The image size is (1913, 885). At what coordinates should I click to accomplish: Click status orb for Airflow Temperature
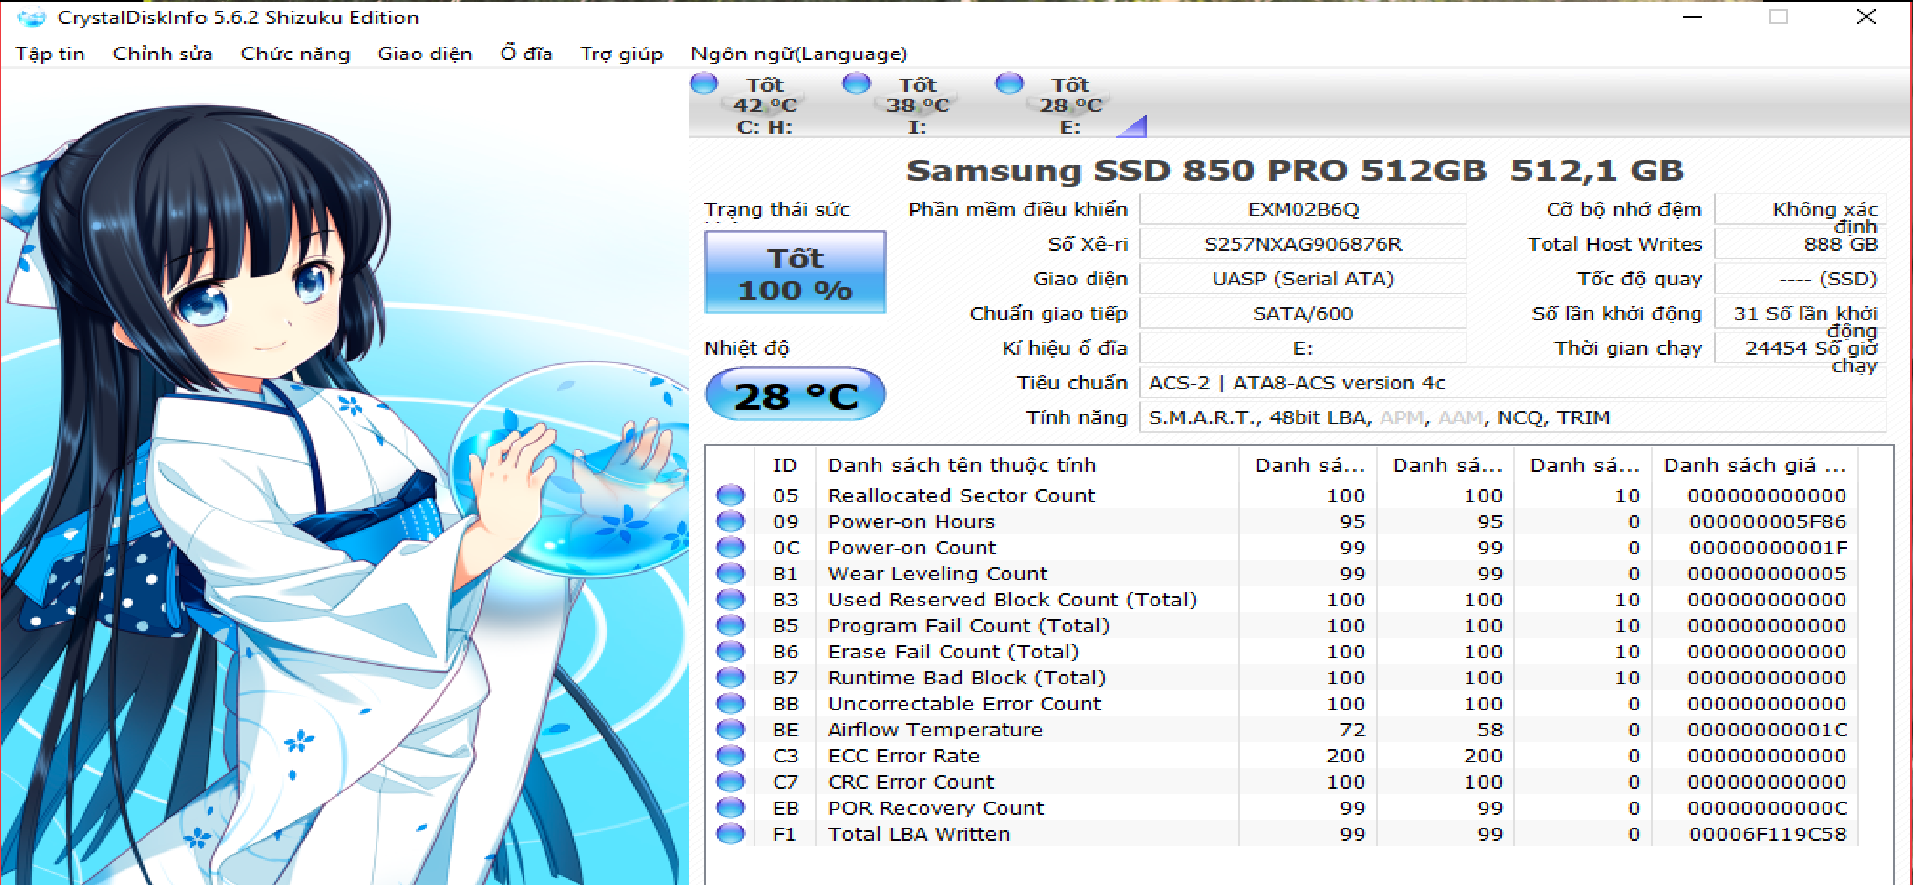[731, 729]
